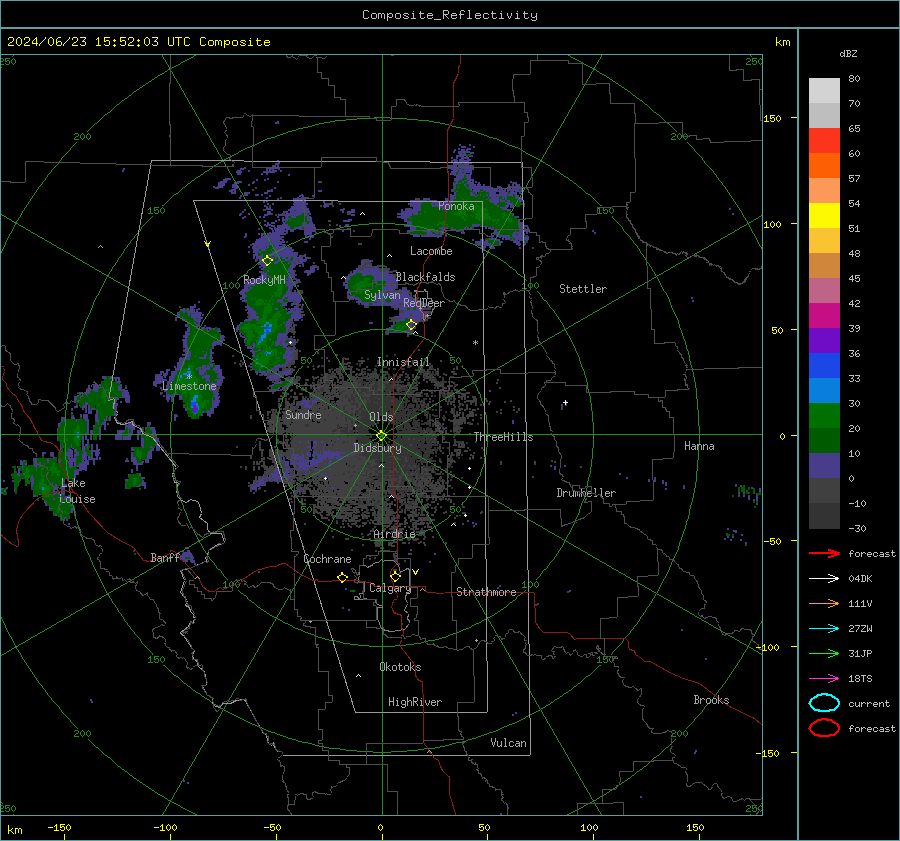Click the Vulcan label
900x841 pixels.
click(x=509, y=743)
